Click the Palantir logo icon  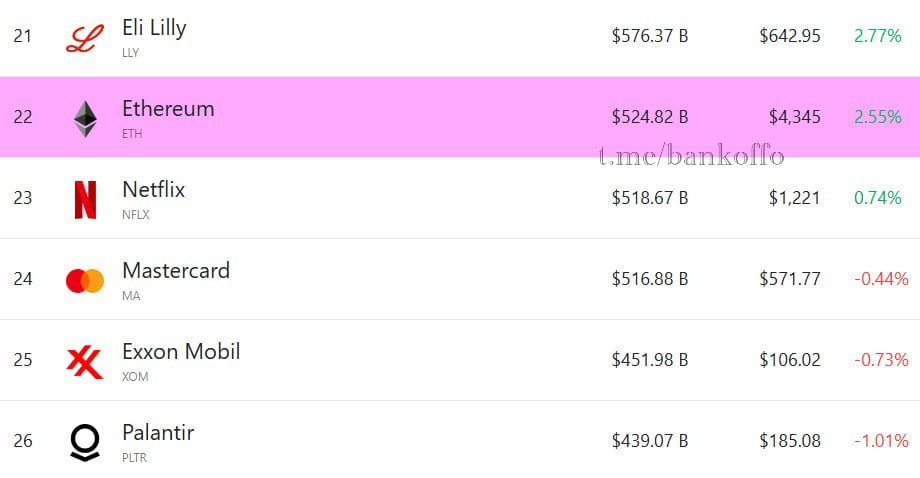pos(85,442)
